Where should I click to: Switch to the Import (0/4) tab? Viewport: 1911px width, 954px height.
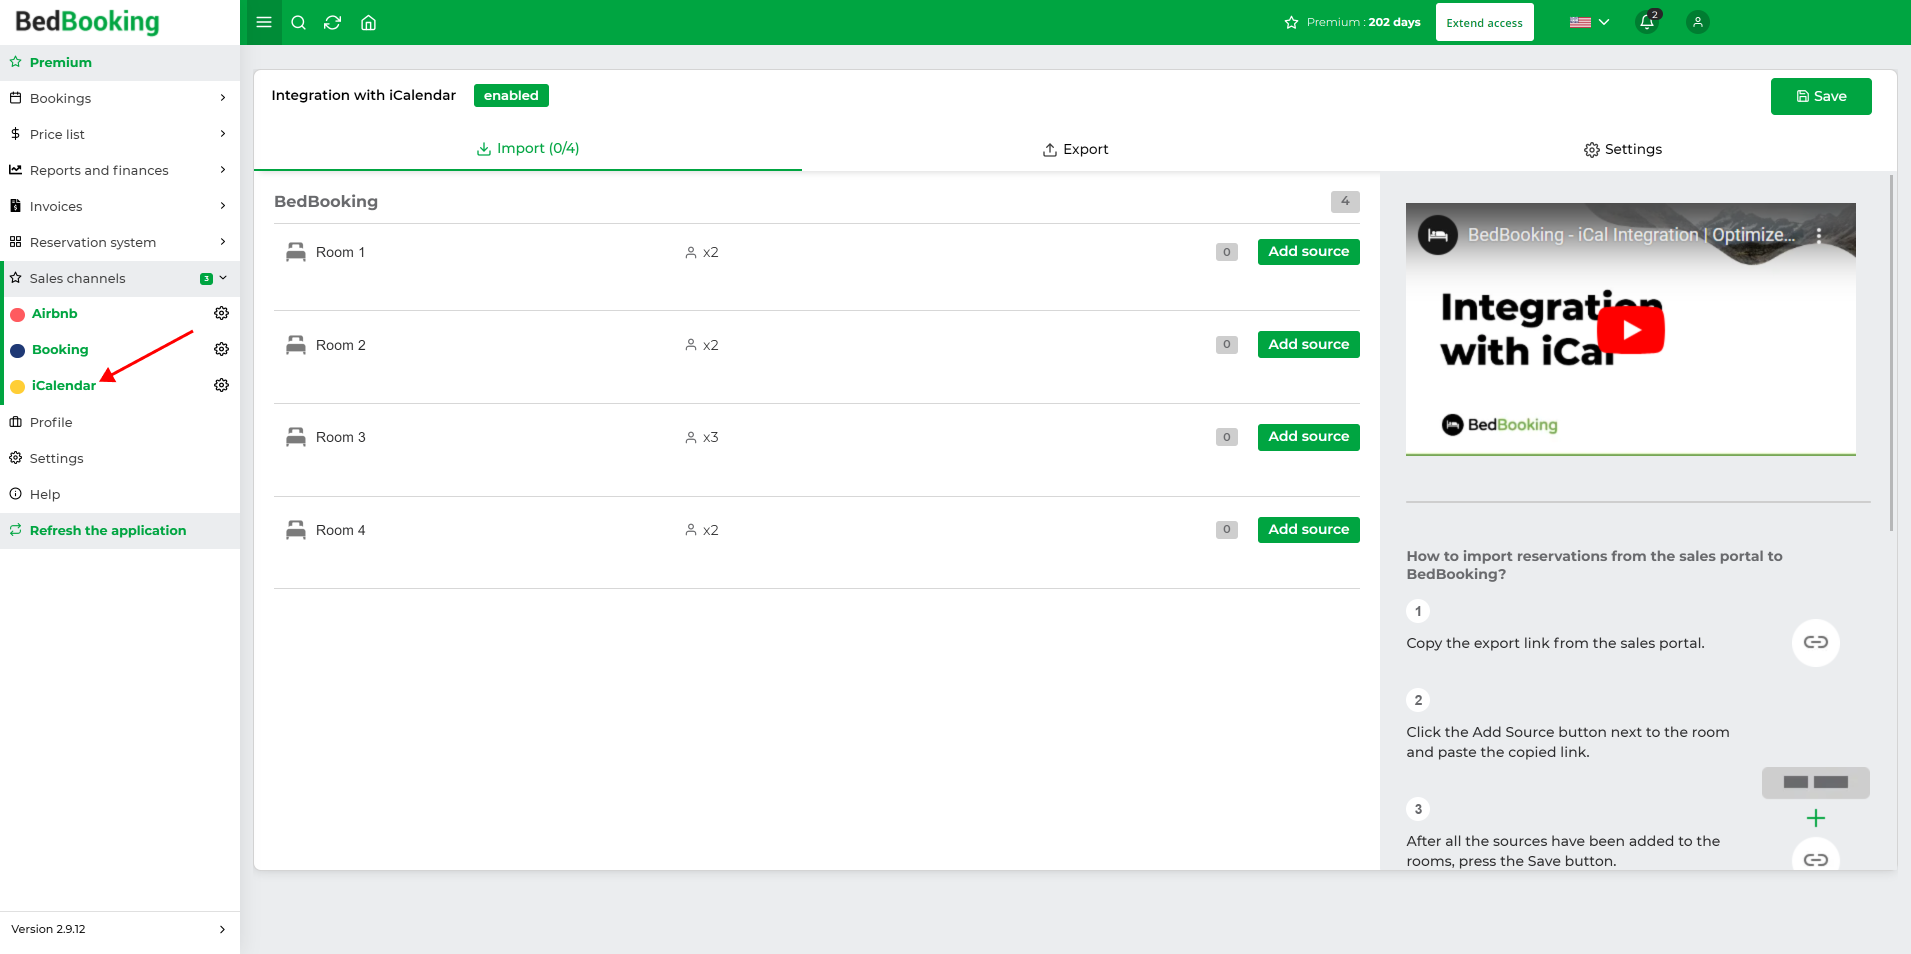[528, 148]
